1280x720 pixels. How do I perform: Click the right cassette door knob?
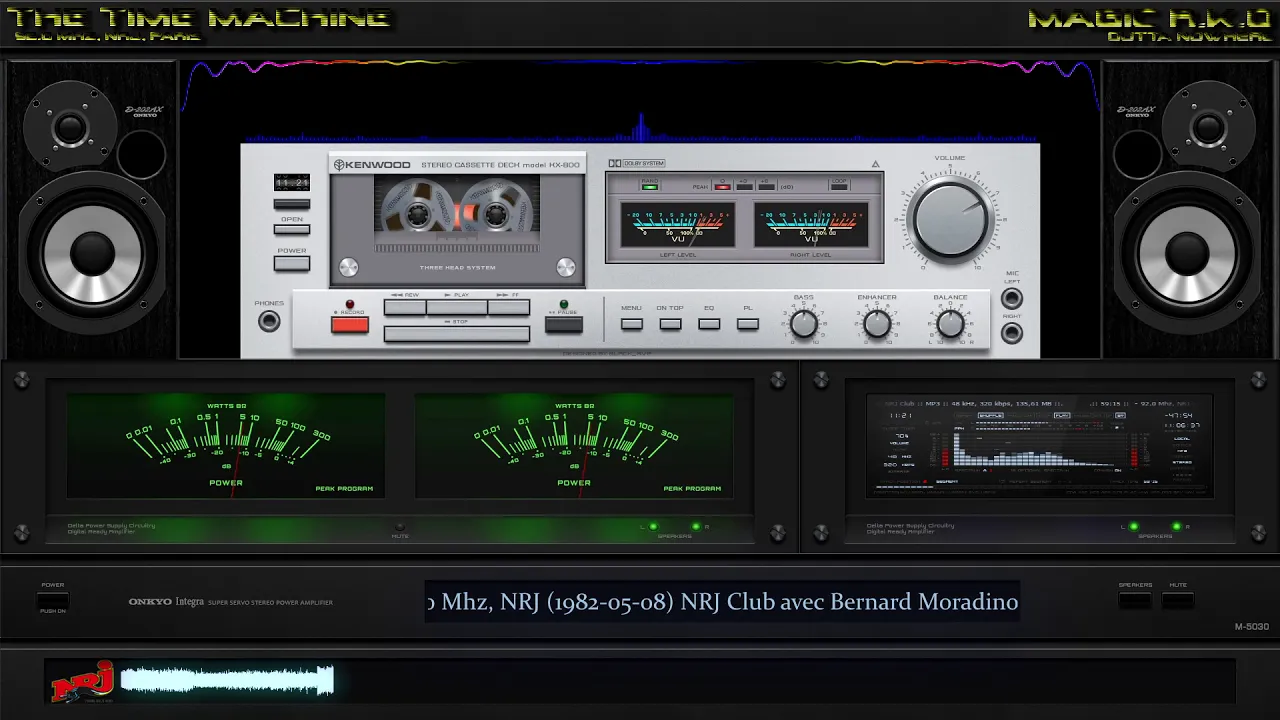click(x=566, y=267)
